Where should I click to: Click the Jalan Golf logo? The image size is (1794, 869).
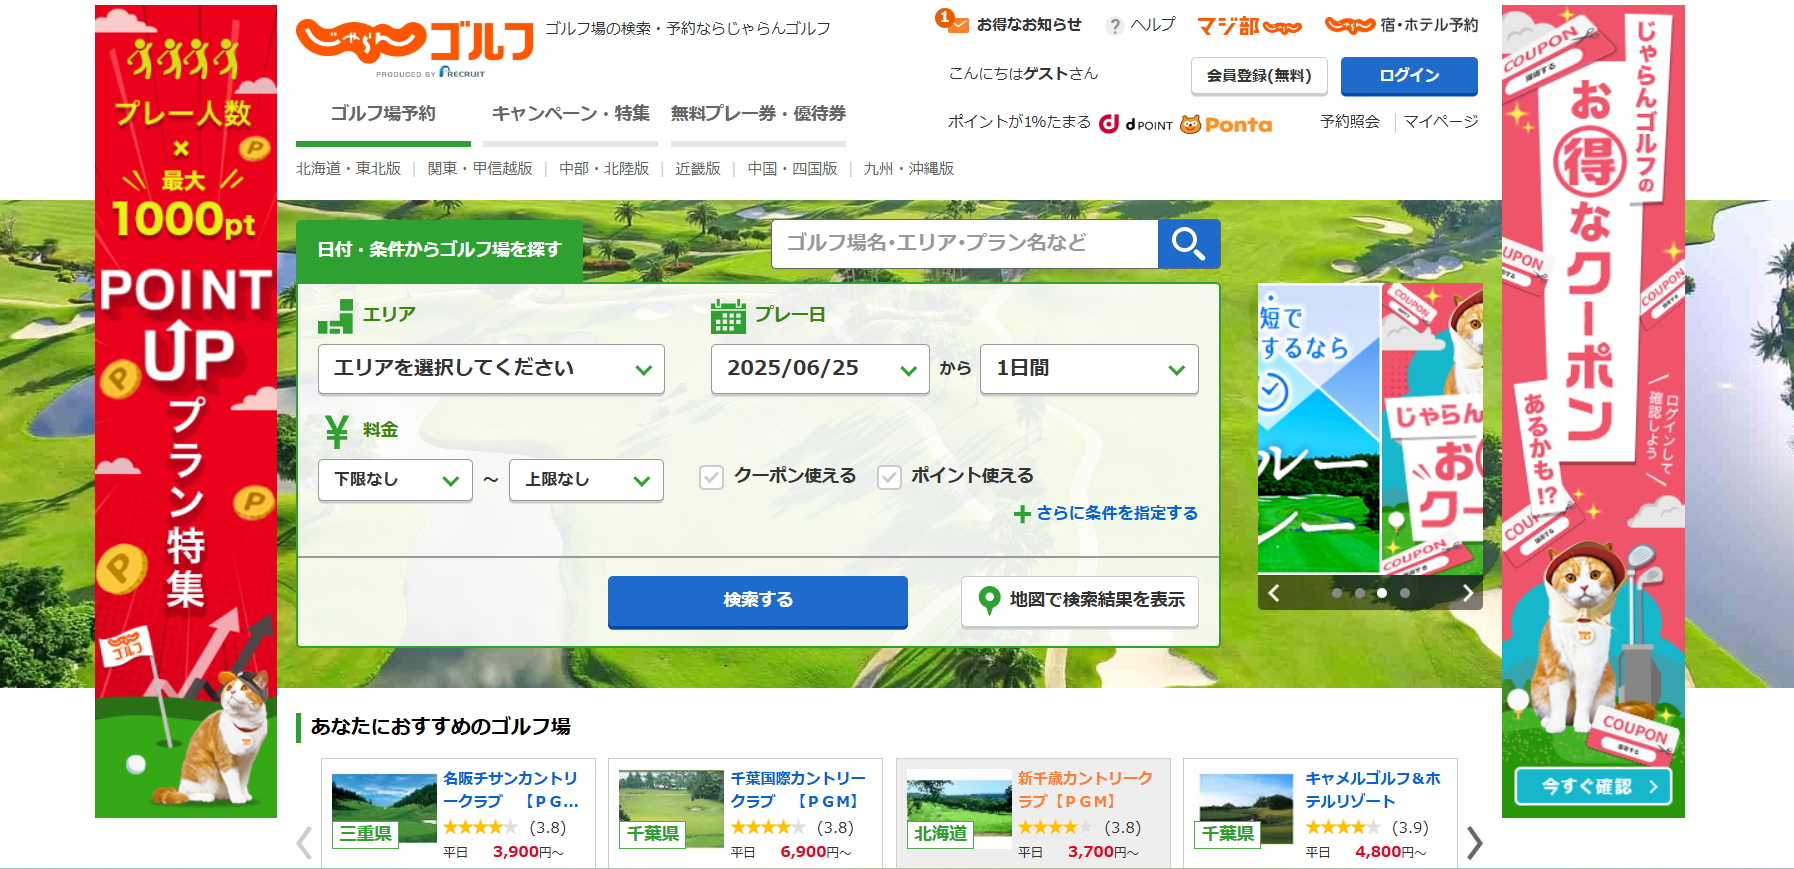click(415, 41)
